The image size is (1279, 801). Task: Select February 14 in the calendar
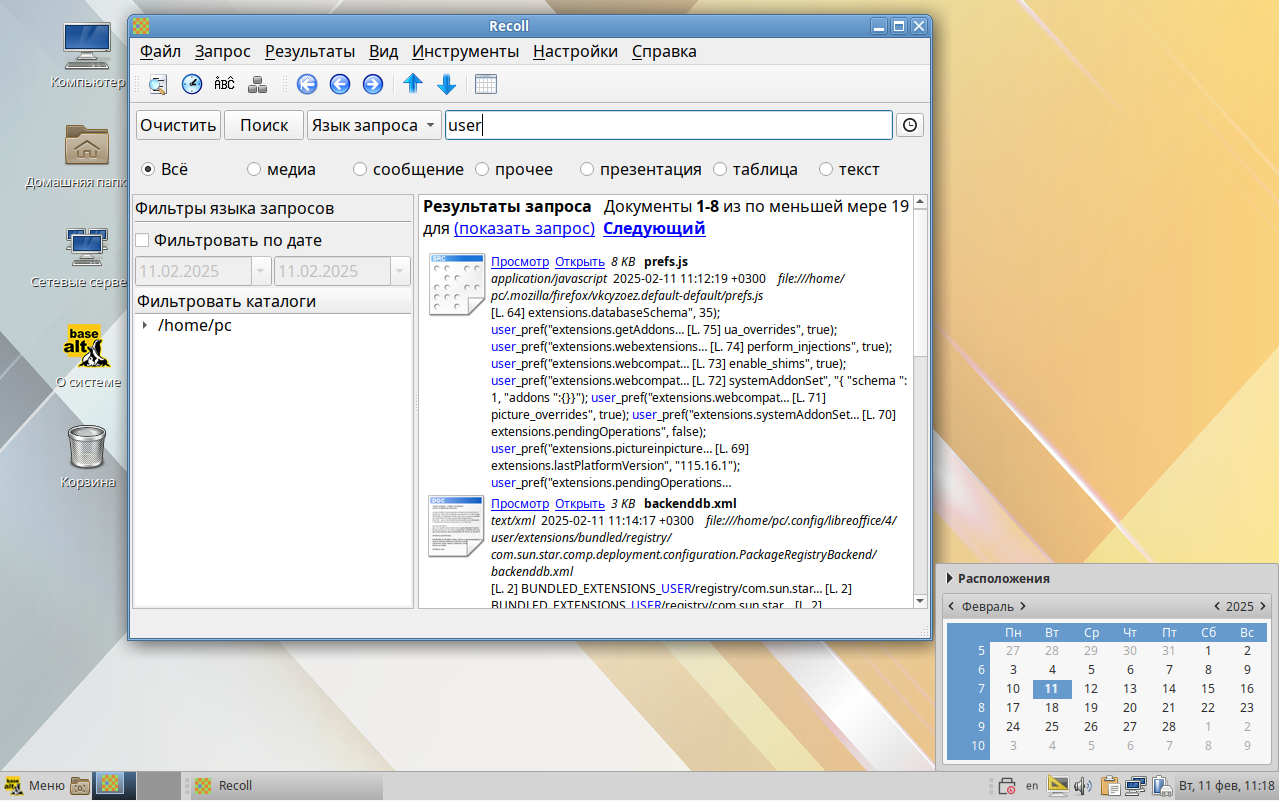click(x=1168, y=688)
